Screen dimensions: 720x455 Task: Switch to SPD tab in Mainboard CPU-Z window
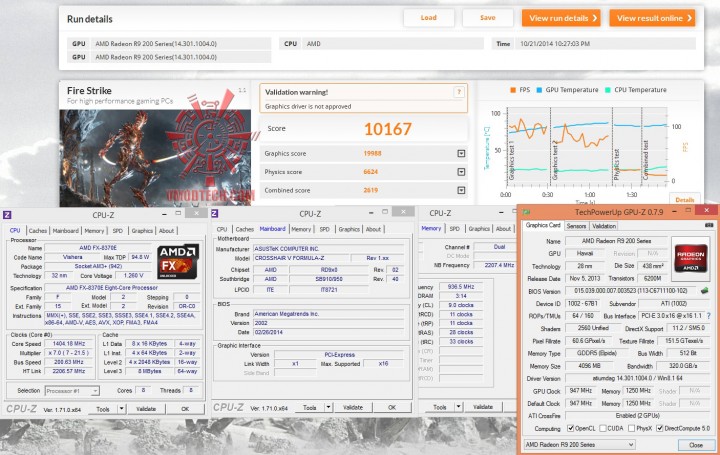[325, 229]
